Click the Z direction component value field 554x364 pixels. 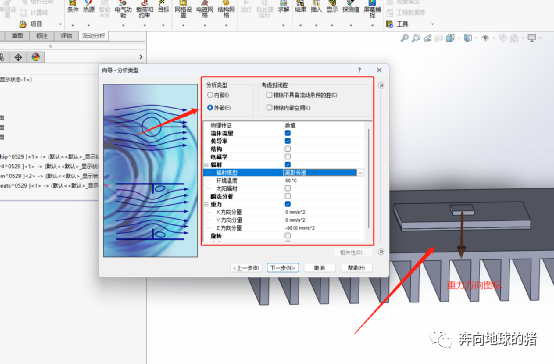(324, 228)
